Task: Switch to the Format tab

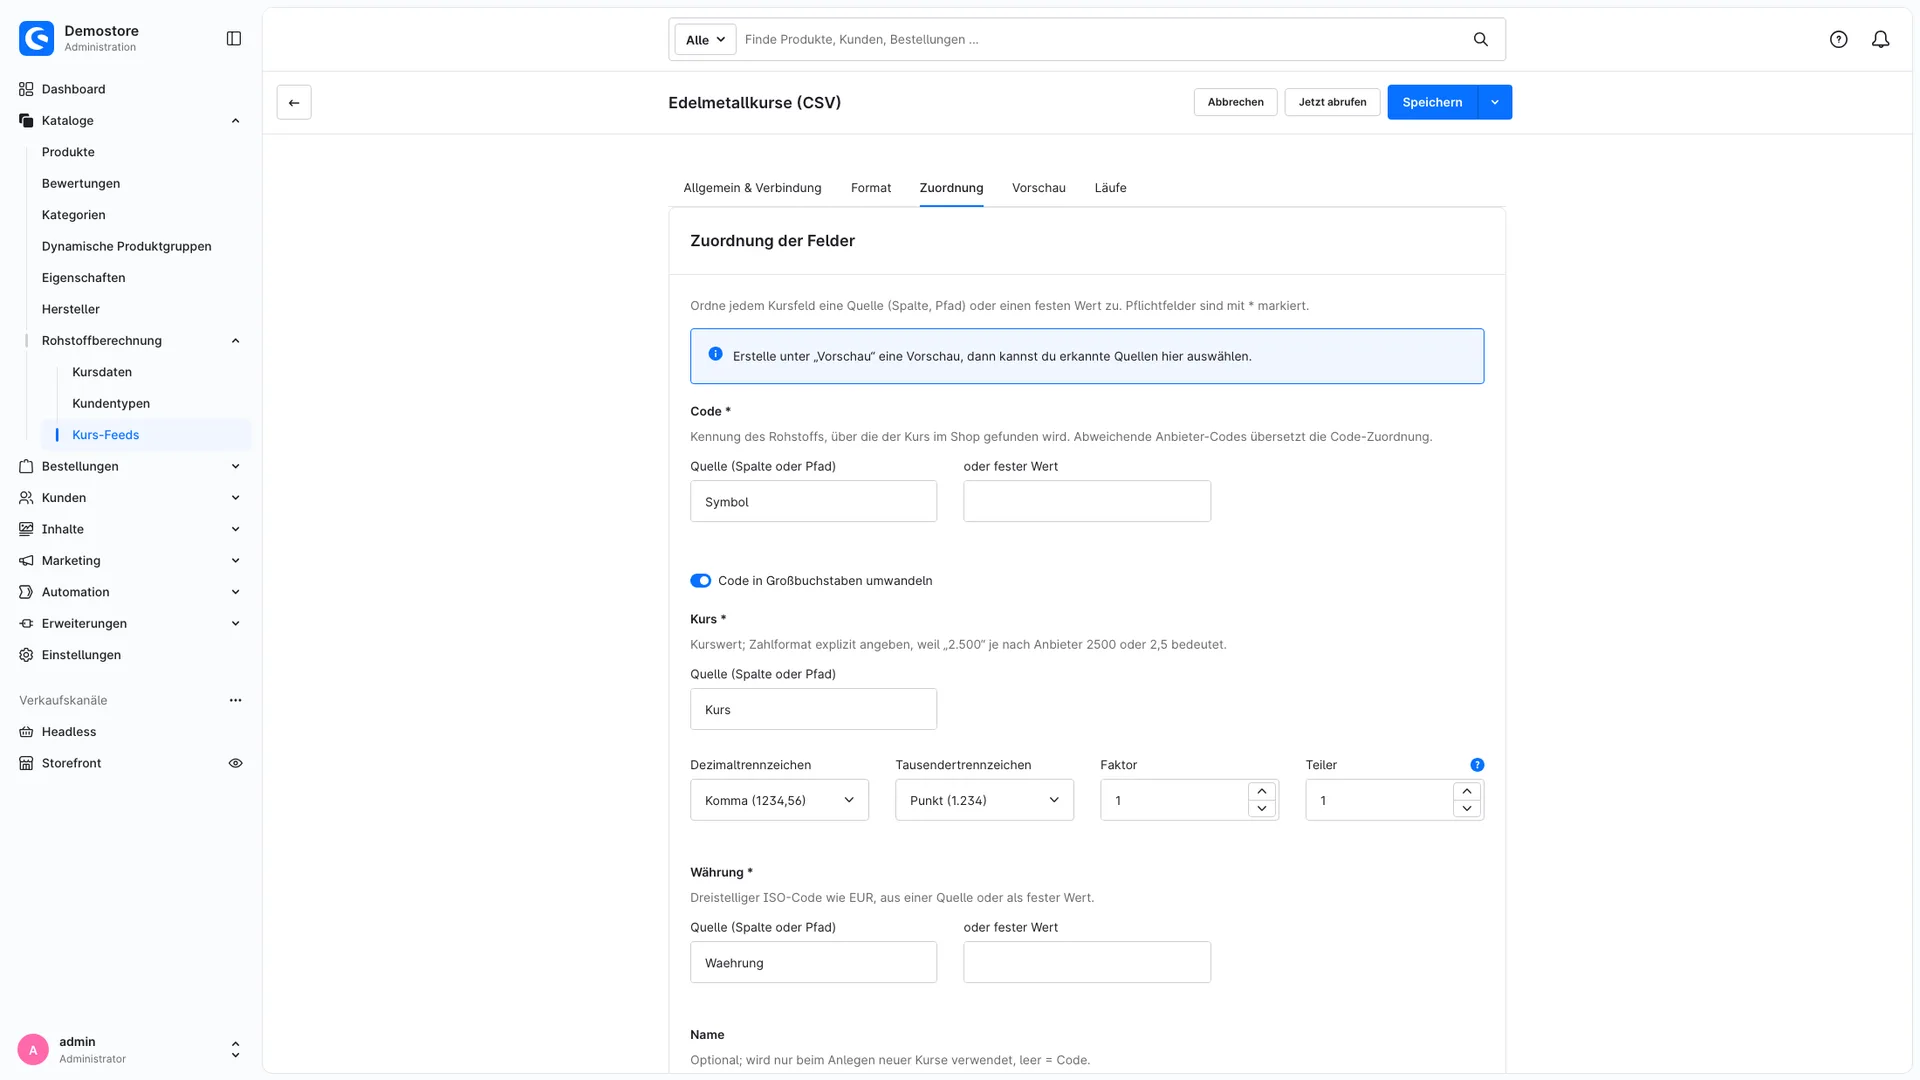Action: [870, 188]
